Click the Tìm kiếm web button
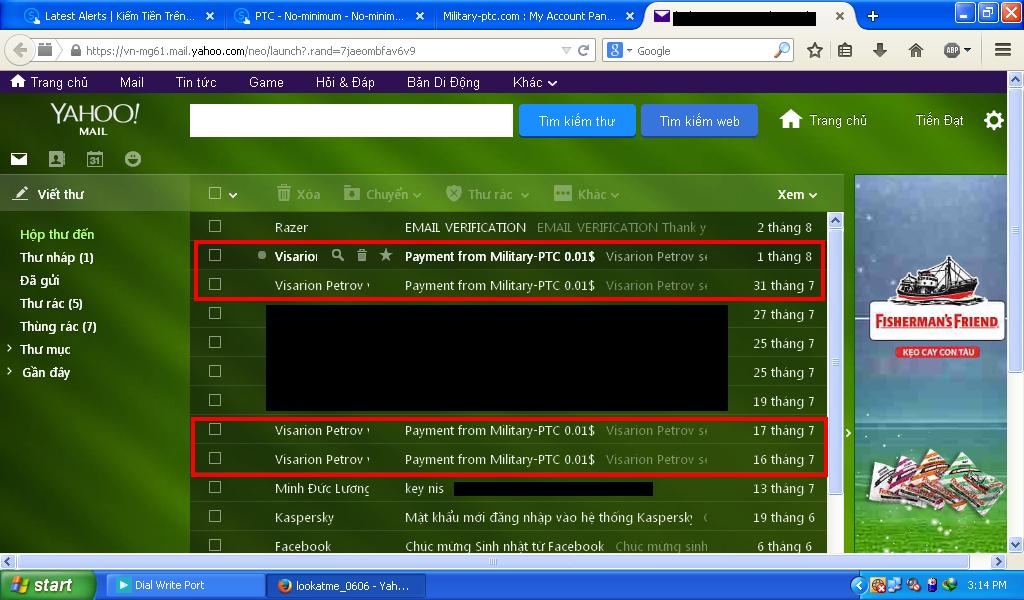 point(699,121)
